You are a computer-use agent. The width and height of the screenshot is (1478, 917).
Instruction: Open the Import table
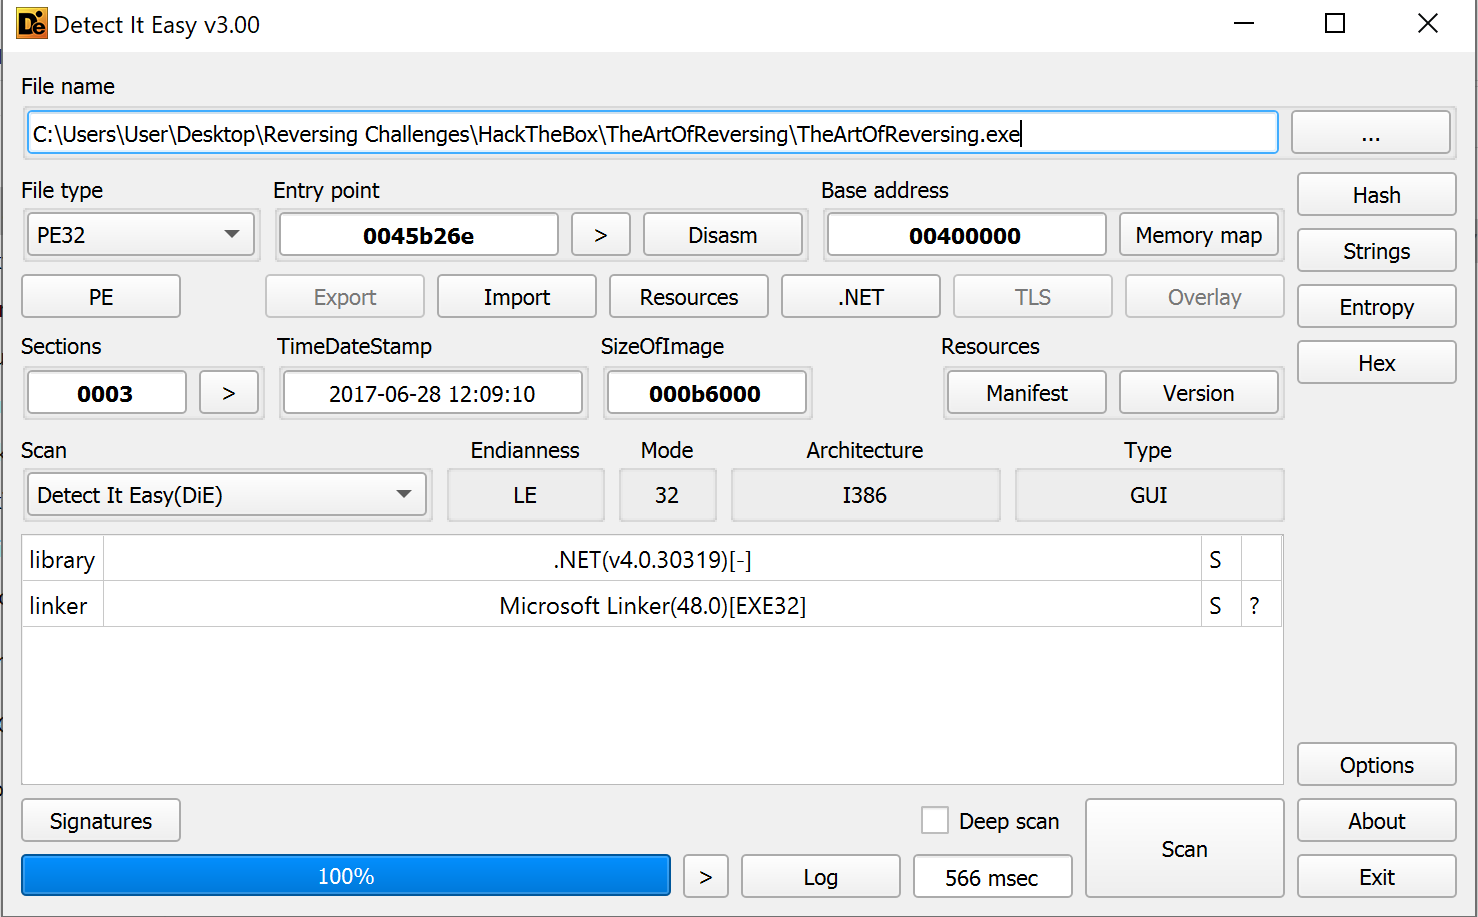pos(517,297)
